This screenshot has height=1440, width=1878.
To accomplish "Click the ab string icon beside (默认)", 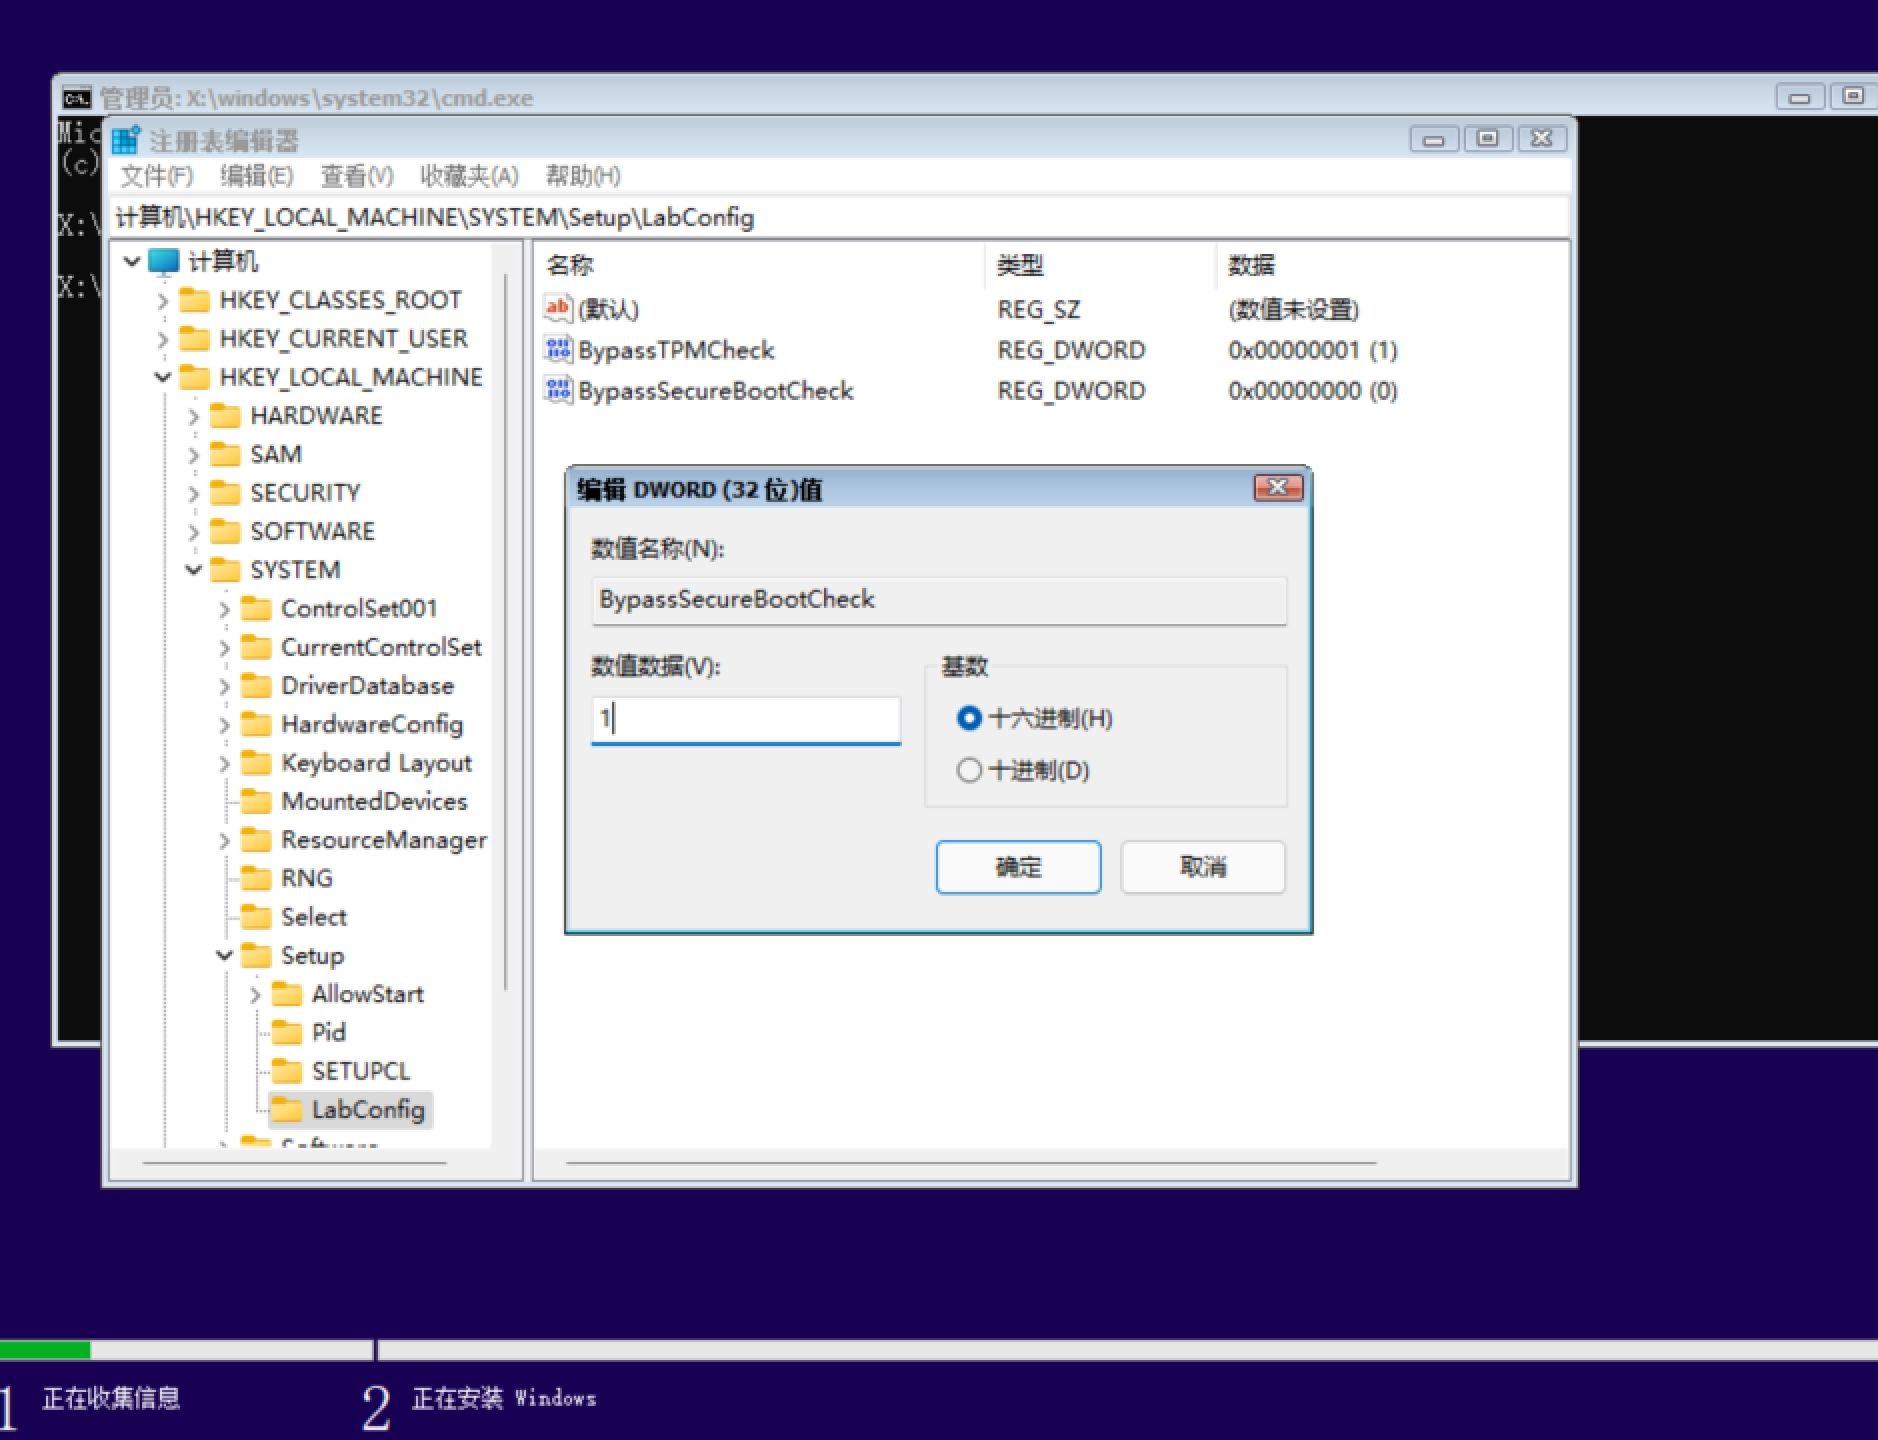I will (x=558, y=308).
